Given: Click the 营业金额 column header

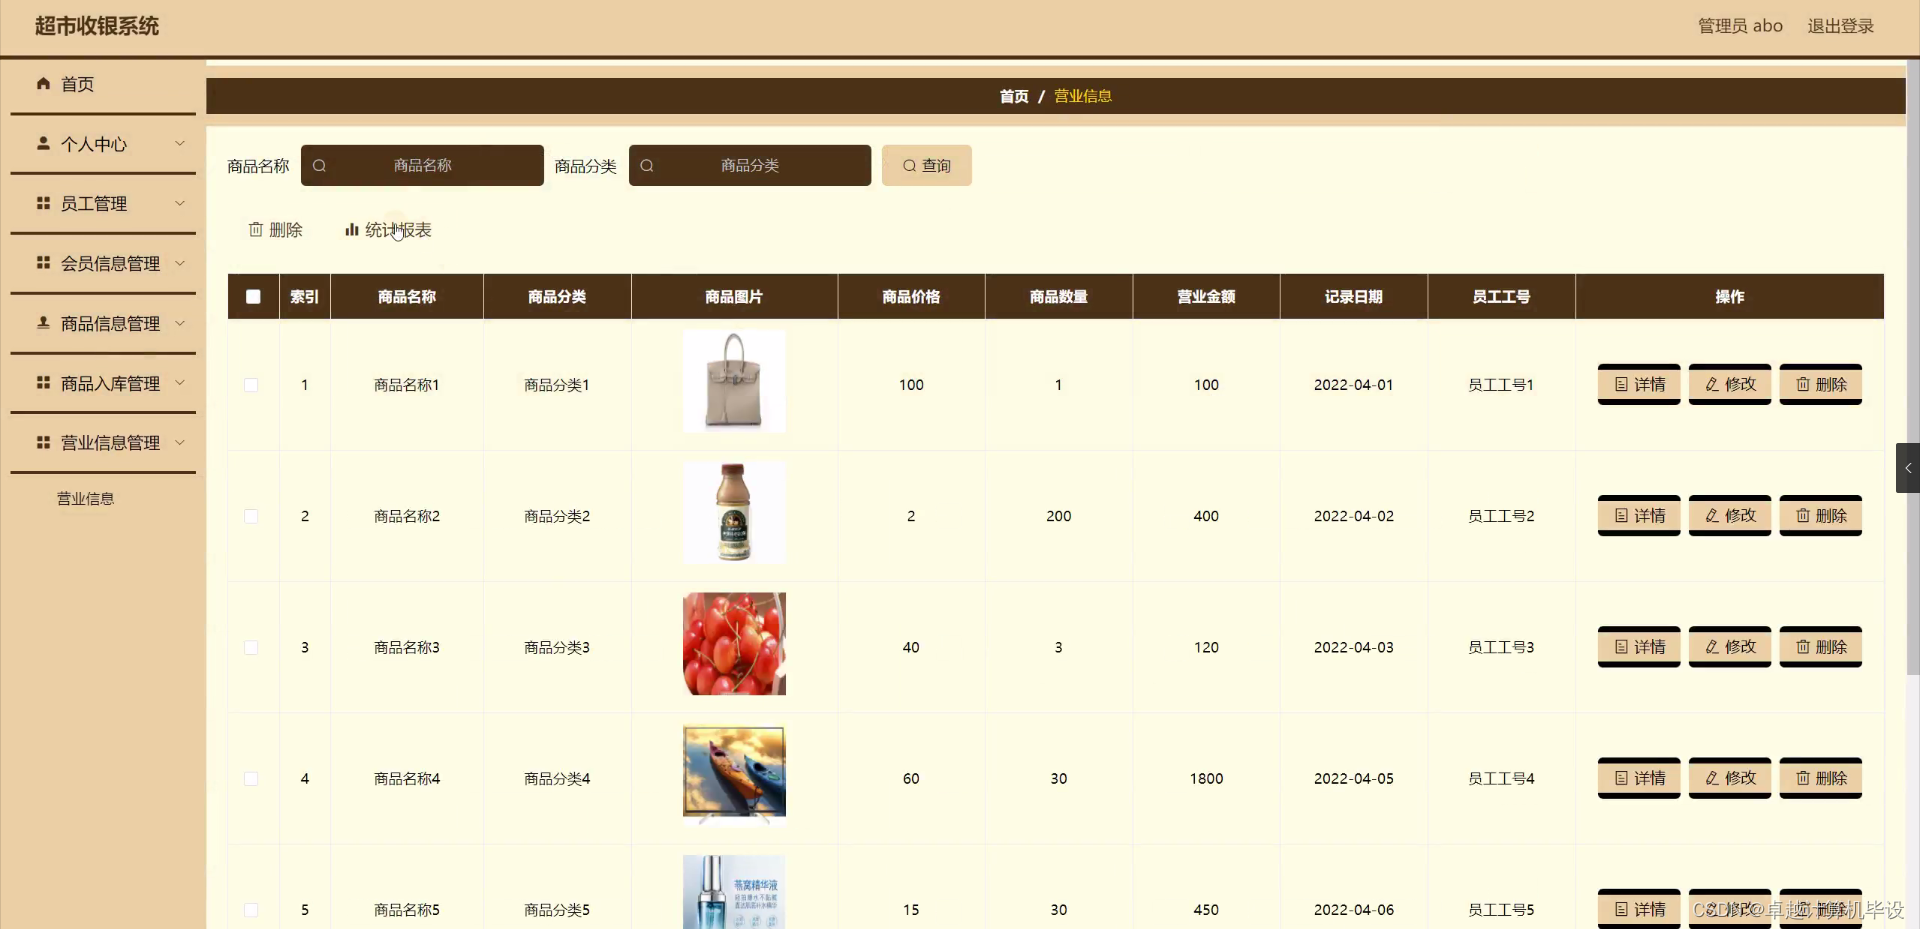Looking at the screenshot, I should click(x=1206, y=297).
